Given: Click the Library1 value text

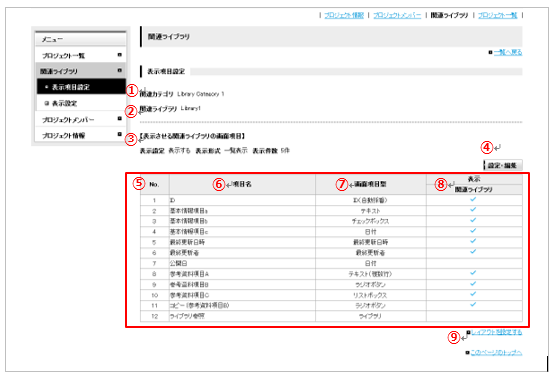Looking at the screenshot, I should [x=190, y=108].
